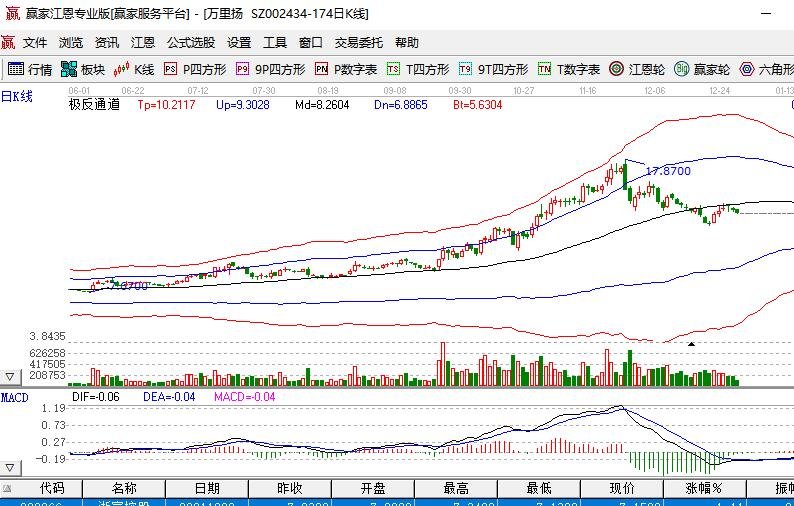Screen dimensions: 794x506
Task: Open the 板块 sectors view
Action: coord(83,69)
